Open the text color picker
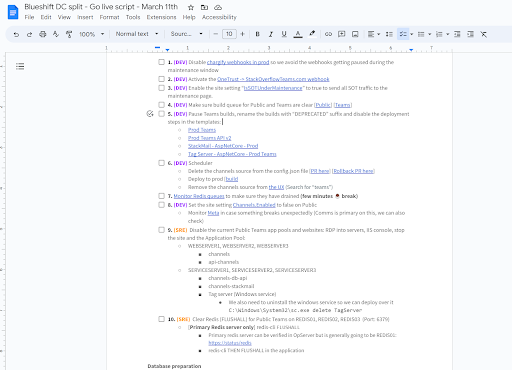512x370 pixels. (298, 34)
